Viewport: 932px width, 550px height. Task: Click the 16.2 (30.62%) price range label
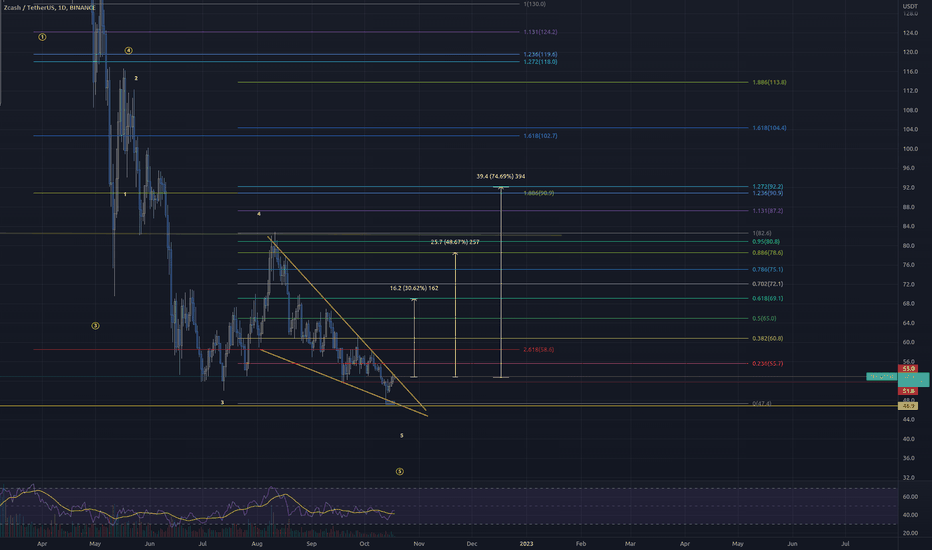(414, 288)
